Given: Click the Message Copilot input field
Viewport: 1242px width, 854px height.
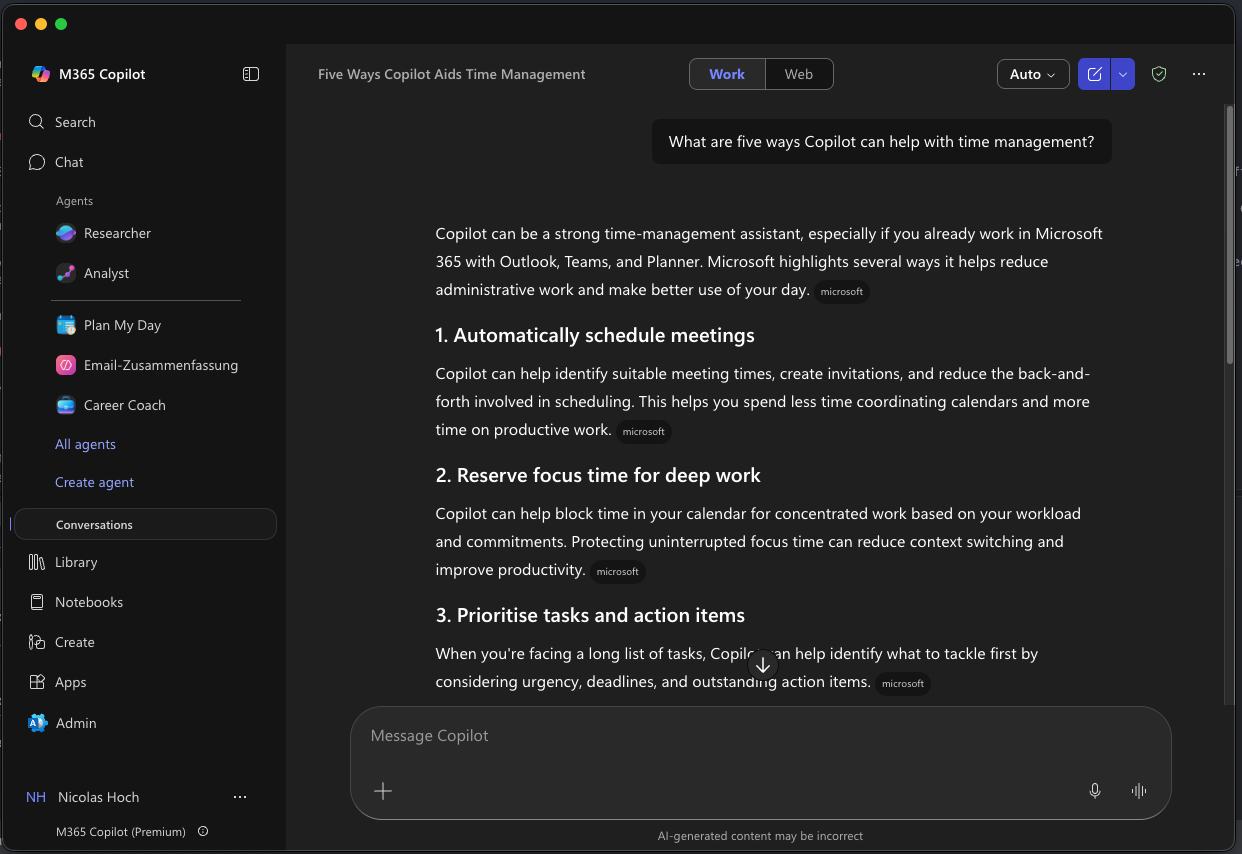Looking at the screenshot, I should pos(760,736).
